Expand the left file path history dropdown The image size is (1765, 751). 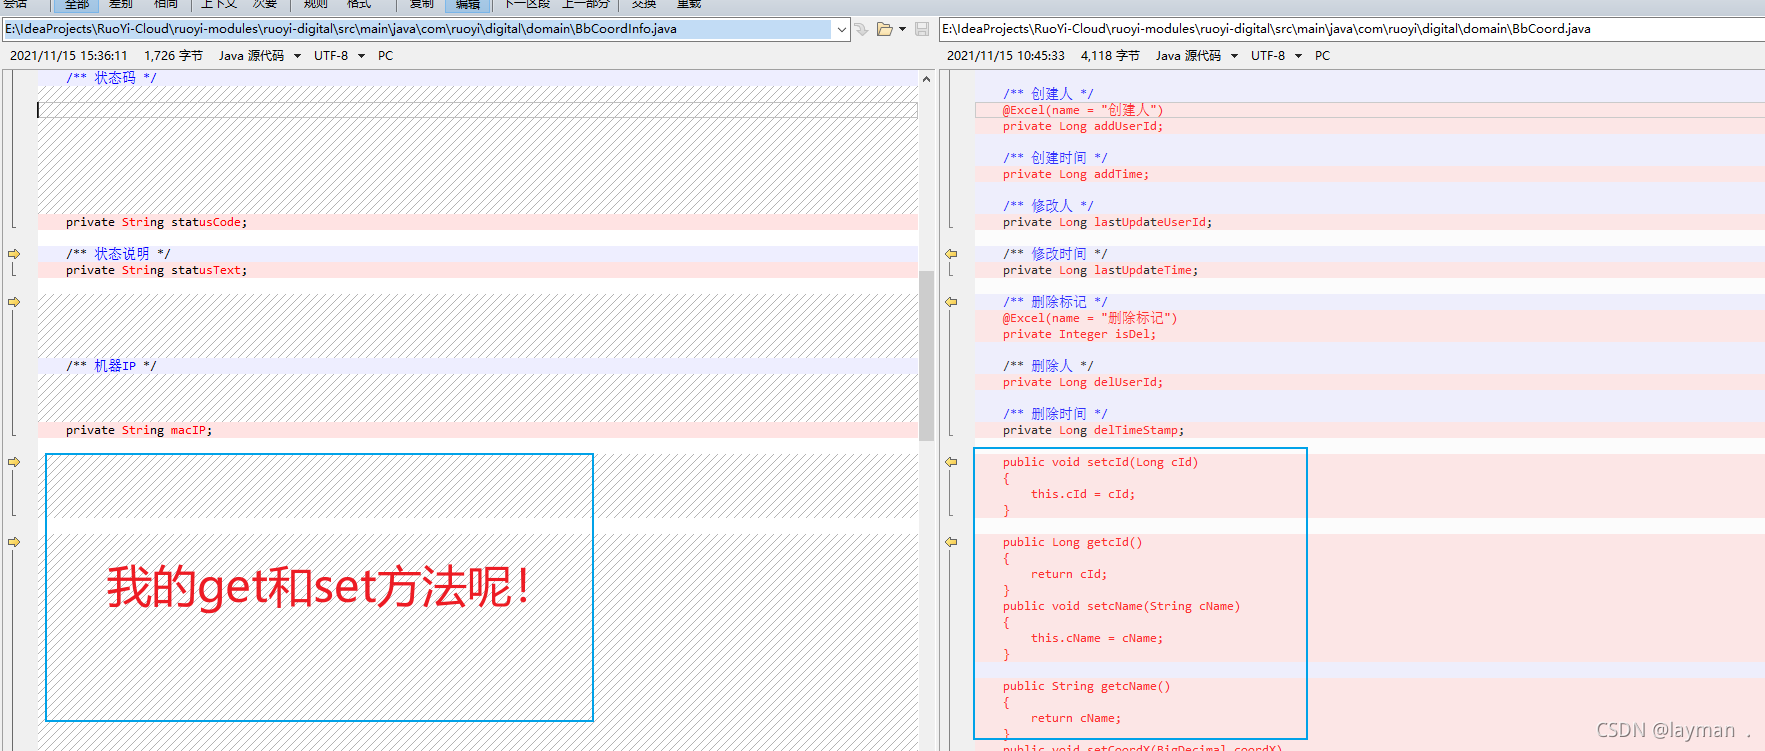coord(842,29)
